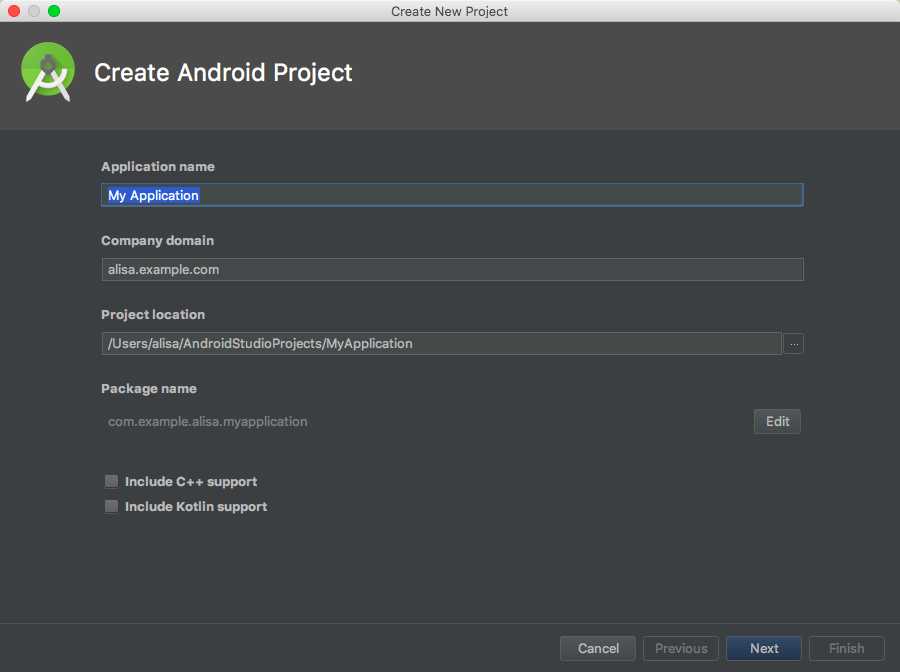Image resolution: width=900 pixels, height=672 pixels.
Task: Enable Include C++ support checkbox
Action: (111, 481)
